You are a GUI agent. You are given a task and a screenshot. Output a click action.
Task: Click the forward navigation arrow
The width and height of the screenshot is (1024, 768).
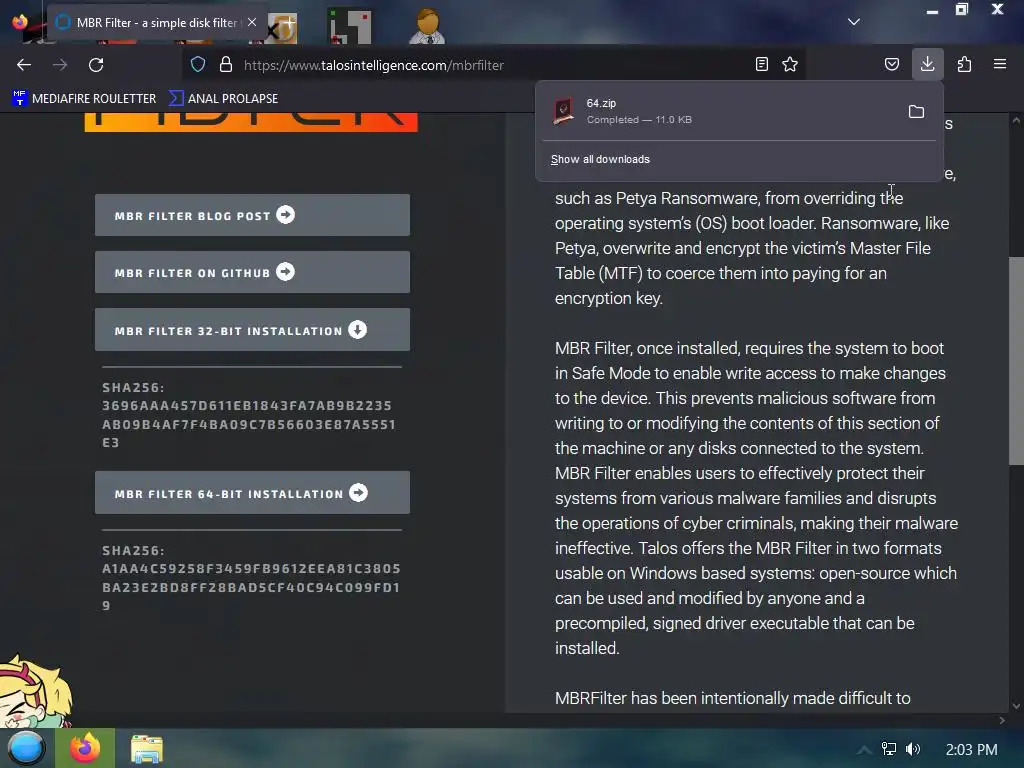[60, 65]
